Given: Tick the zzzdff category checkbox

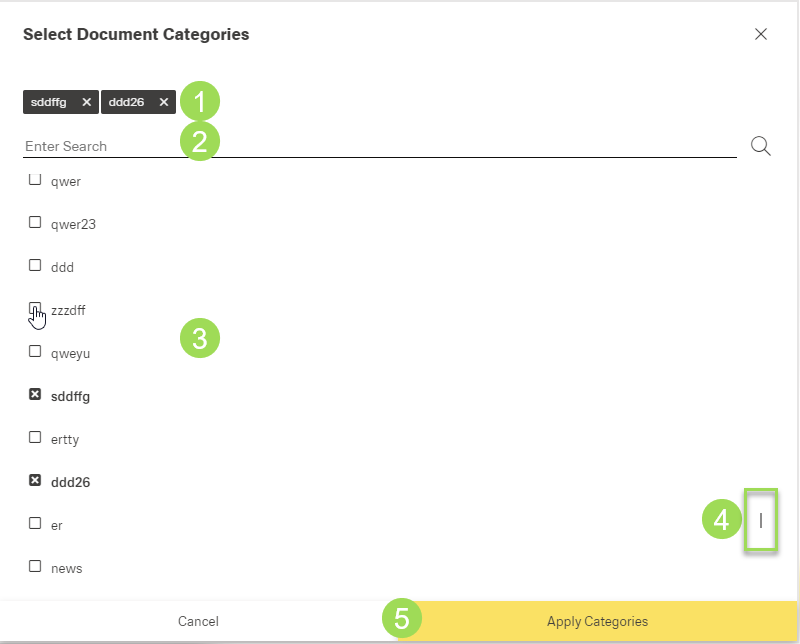Looking at the screenshot, I should point(35,309).
